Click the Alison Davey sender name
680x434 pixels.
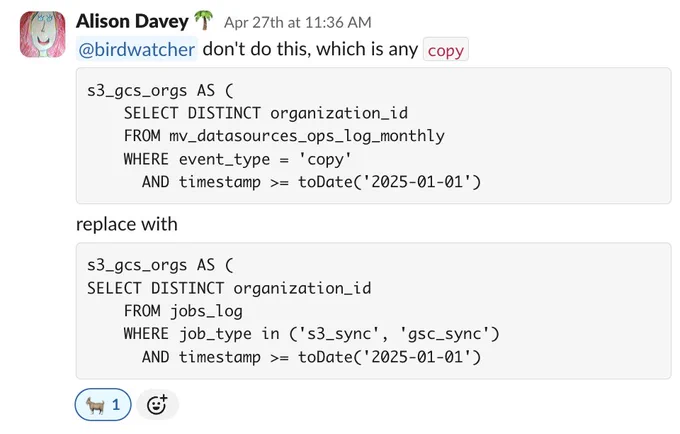pyautogui.click(x=132, y=21)
